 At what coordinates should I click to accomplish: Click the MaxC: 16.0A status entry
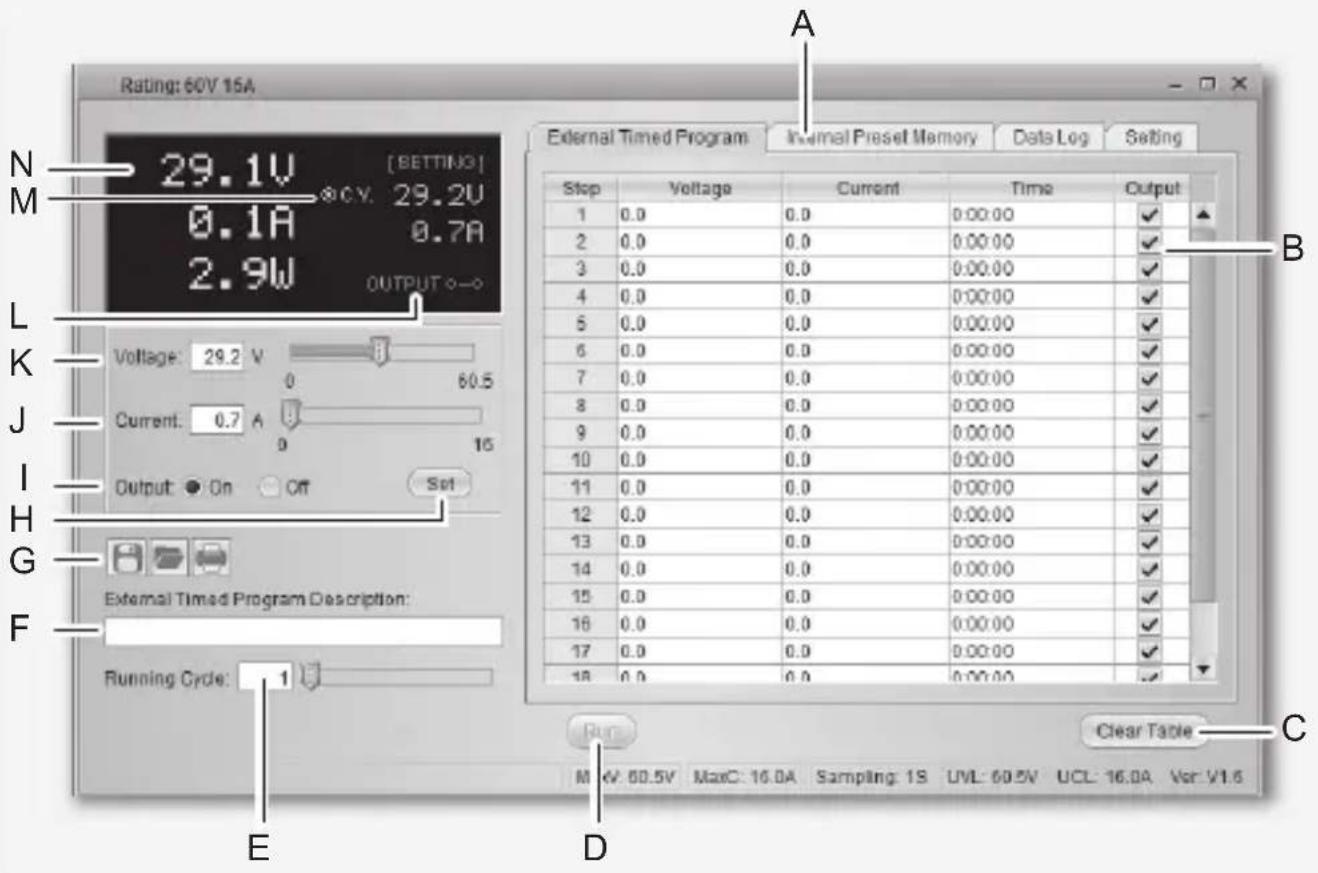pos(746,777)
